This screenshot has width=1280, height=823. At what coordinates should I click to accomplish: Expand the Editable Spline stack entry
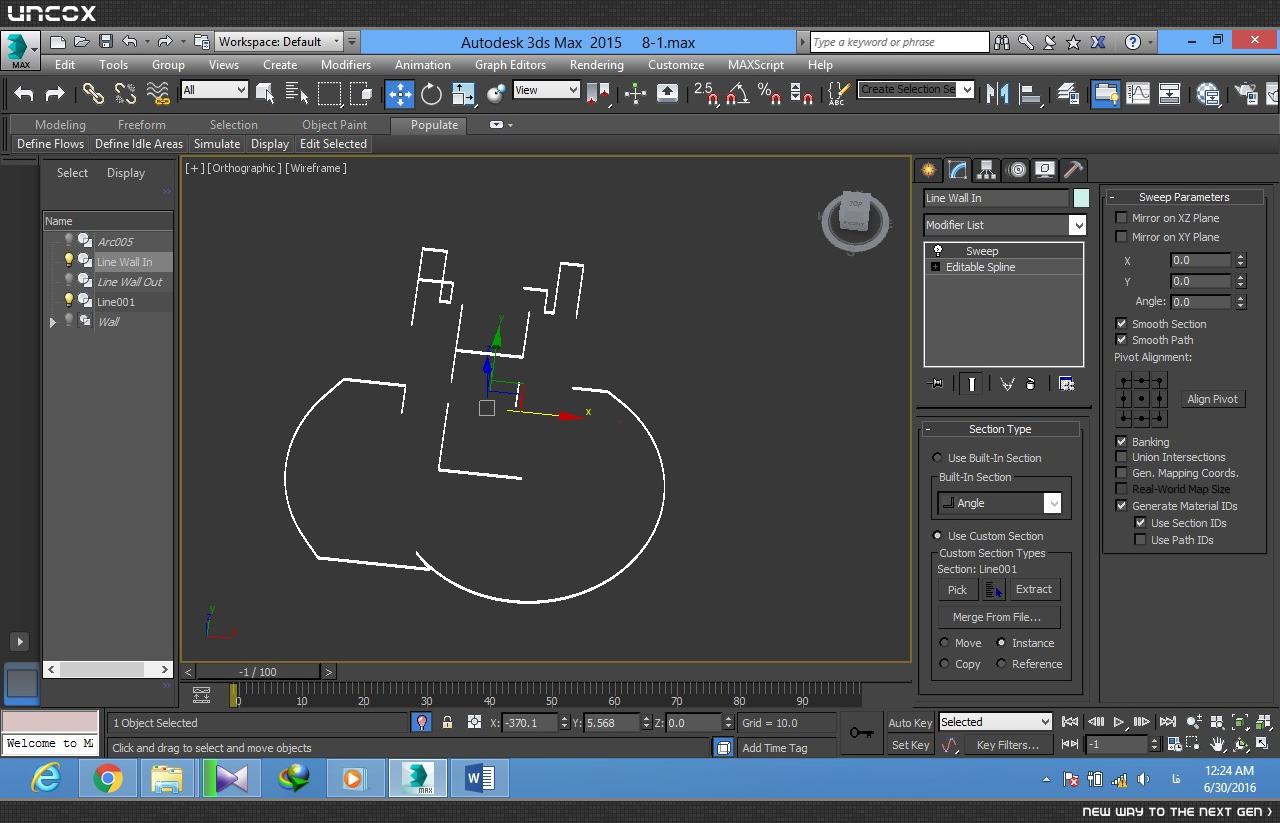pos(935,267)
